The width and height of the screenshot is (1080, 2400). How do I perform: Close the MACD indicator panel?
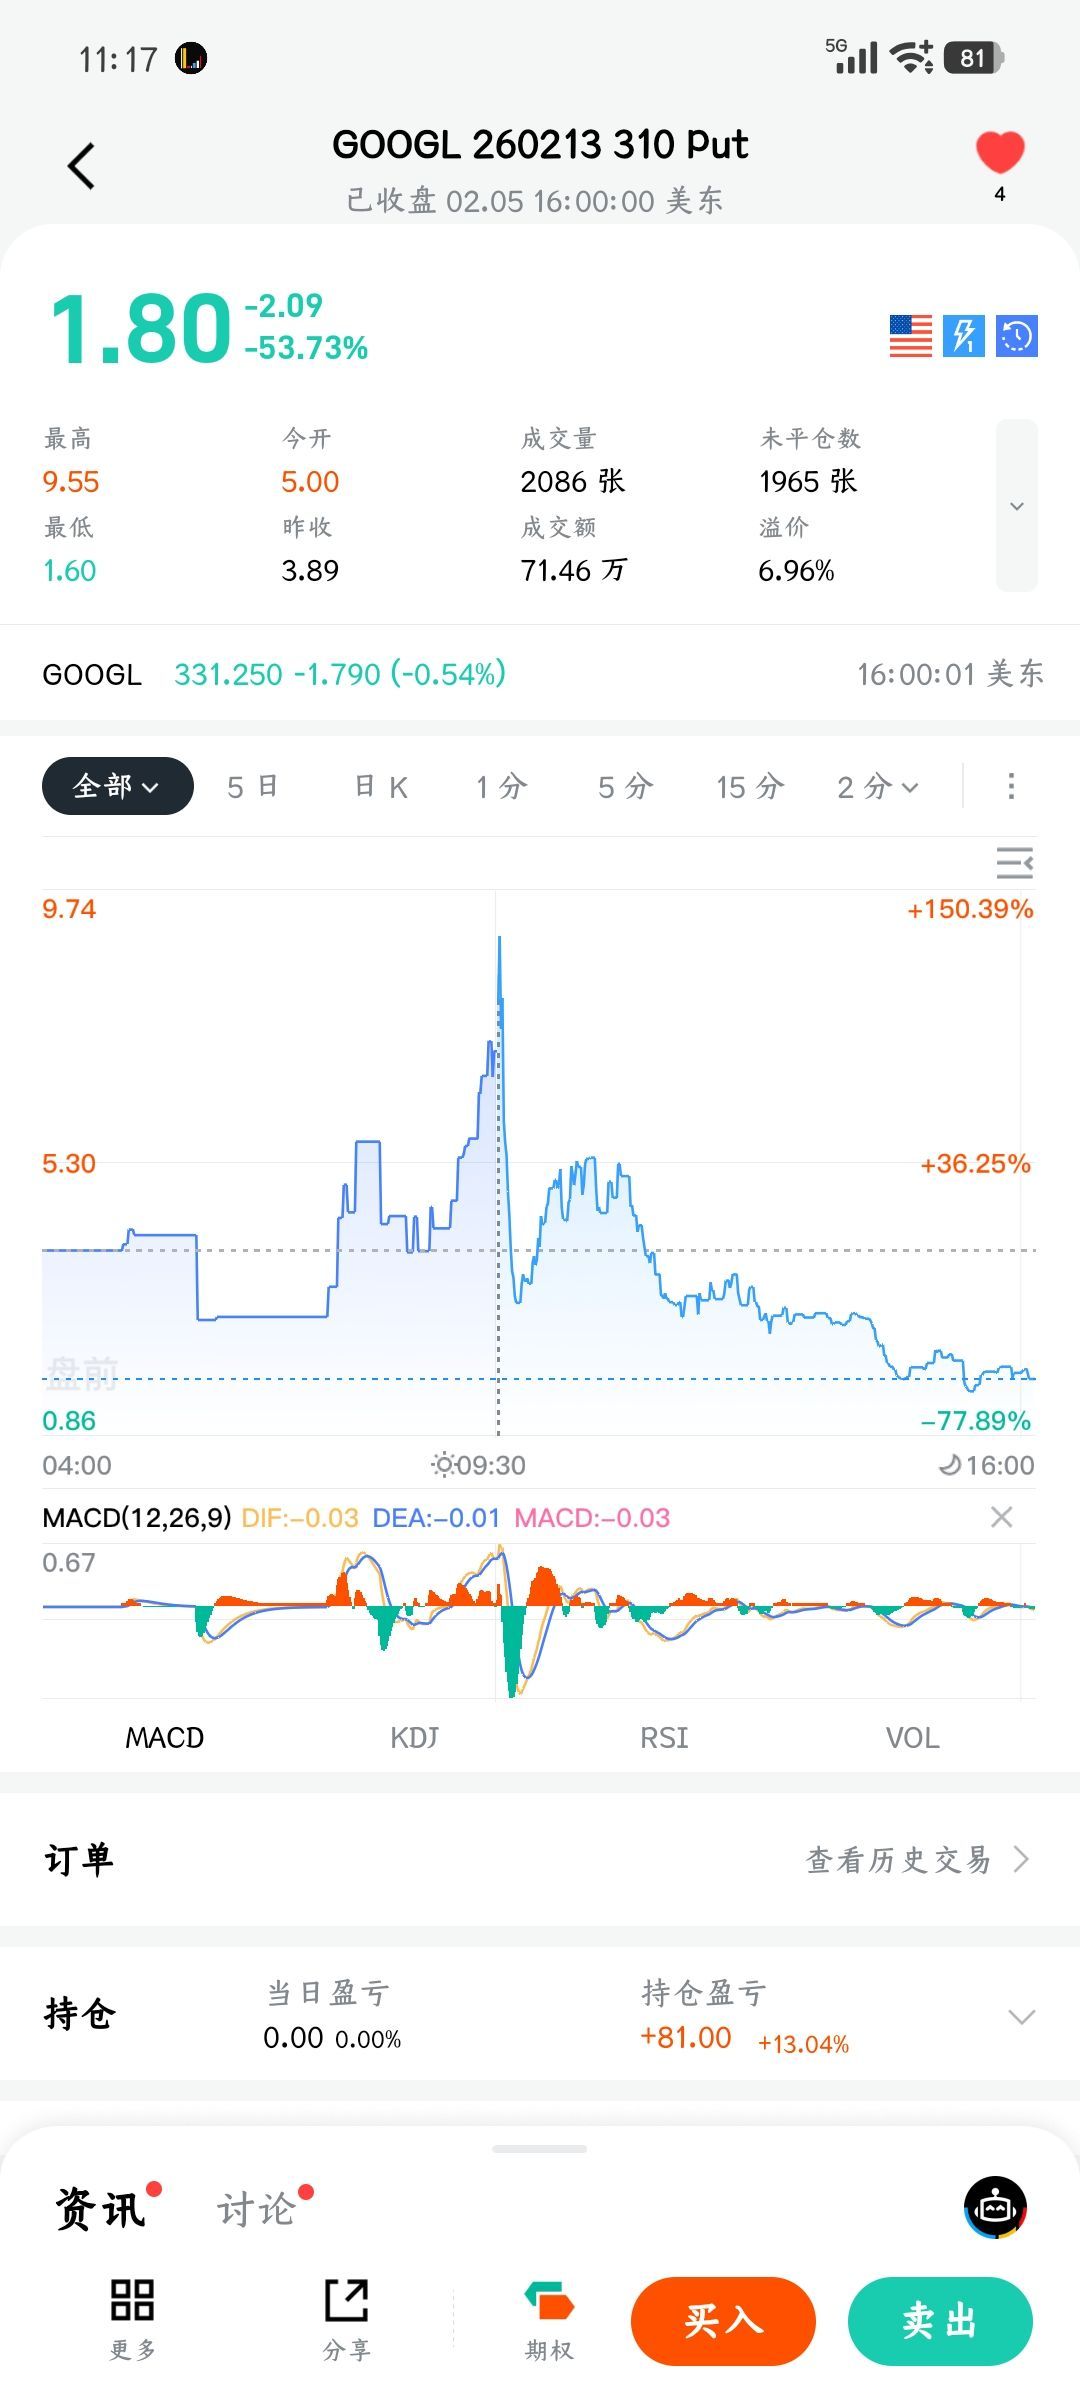pos(1001,1517)
